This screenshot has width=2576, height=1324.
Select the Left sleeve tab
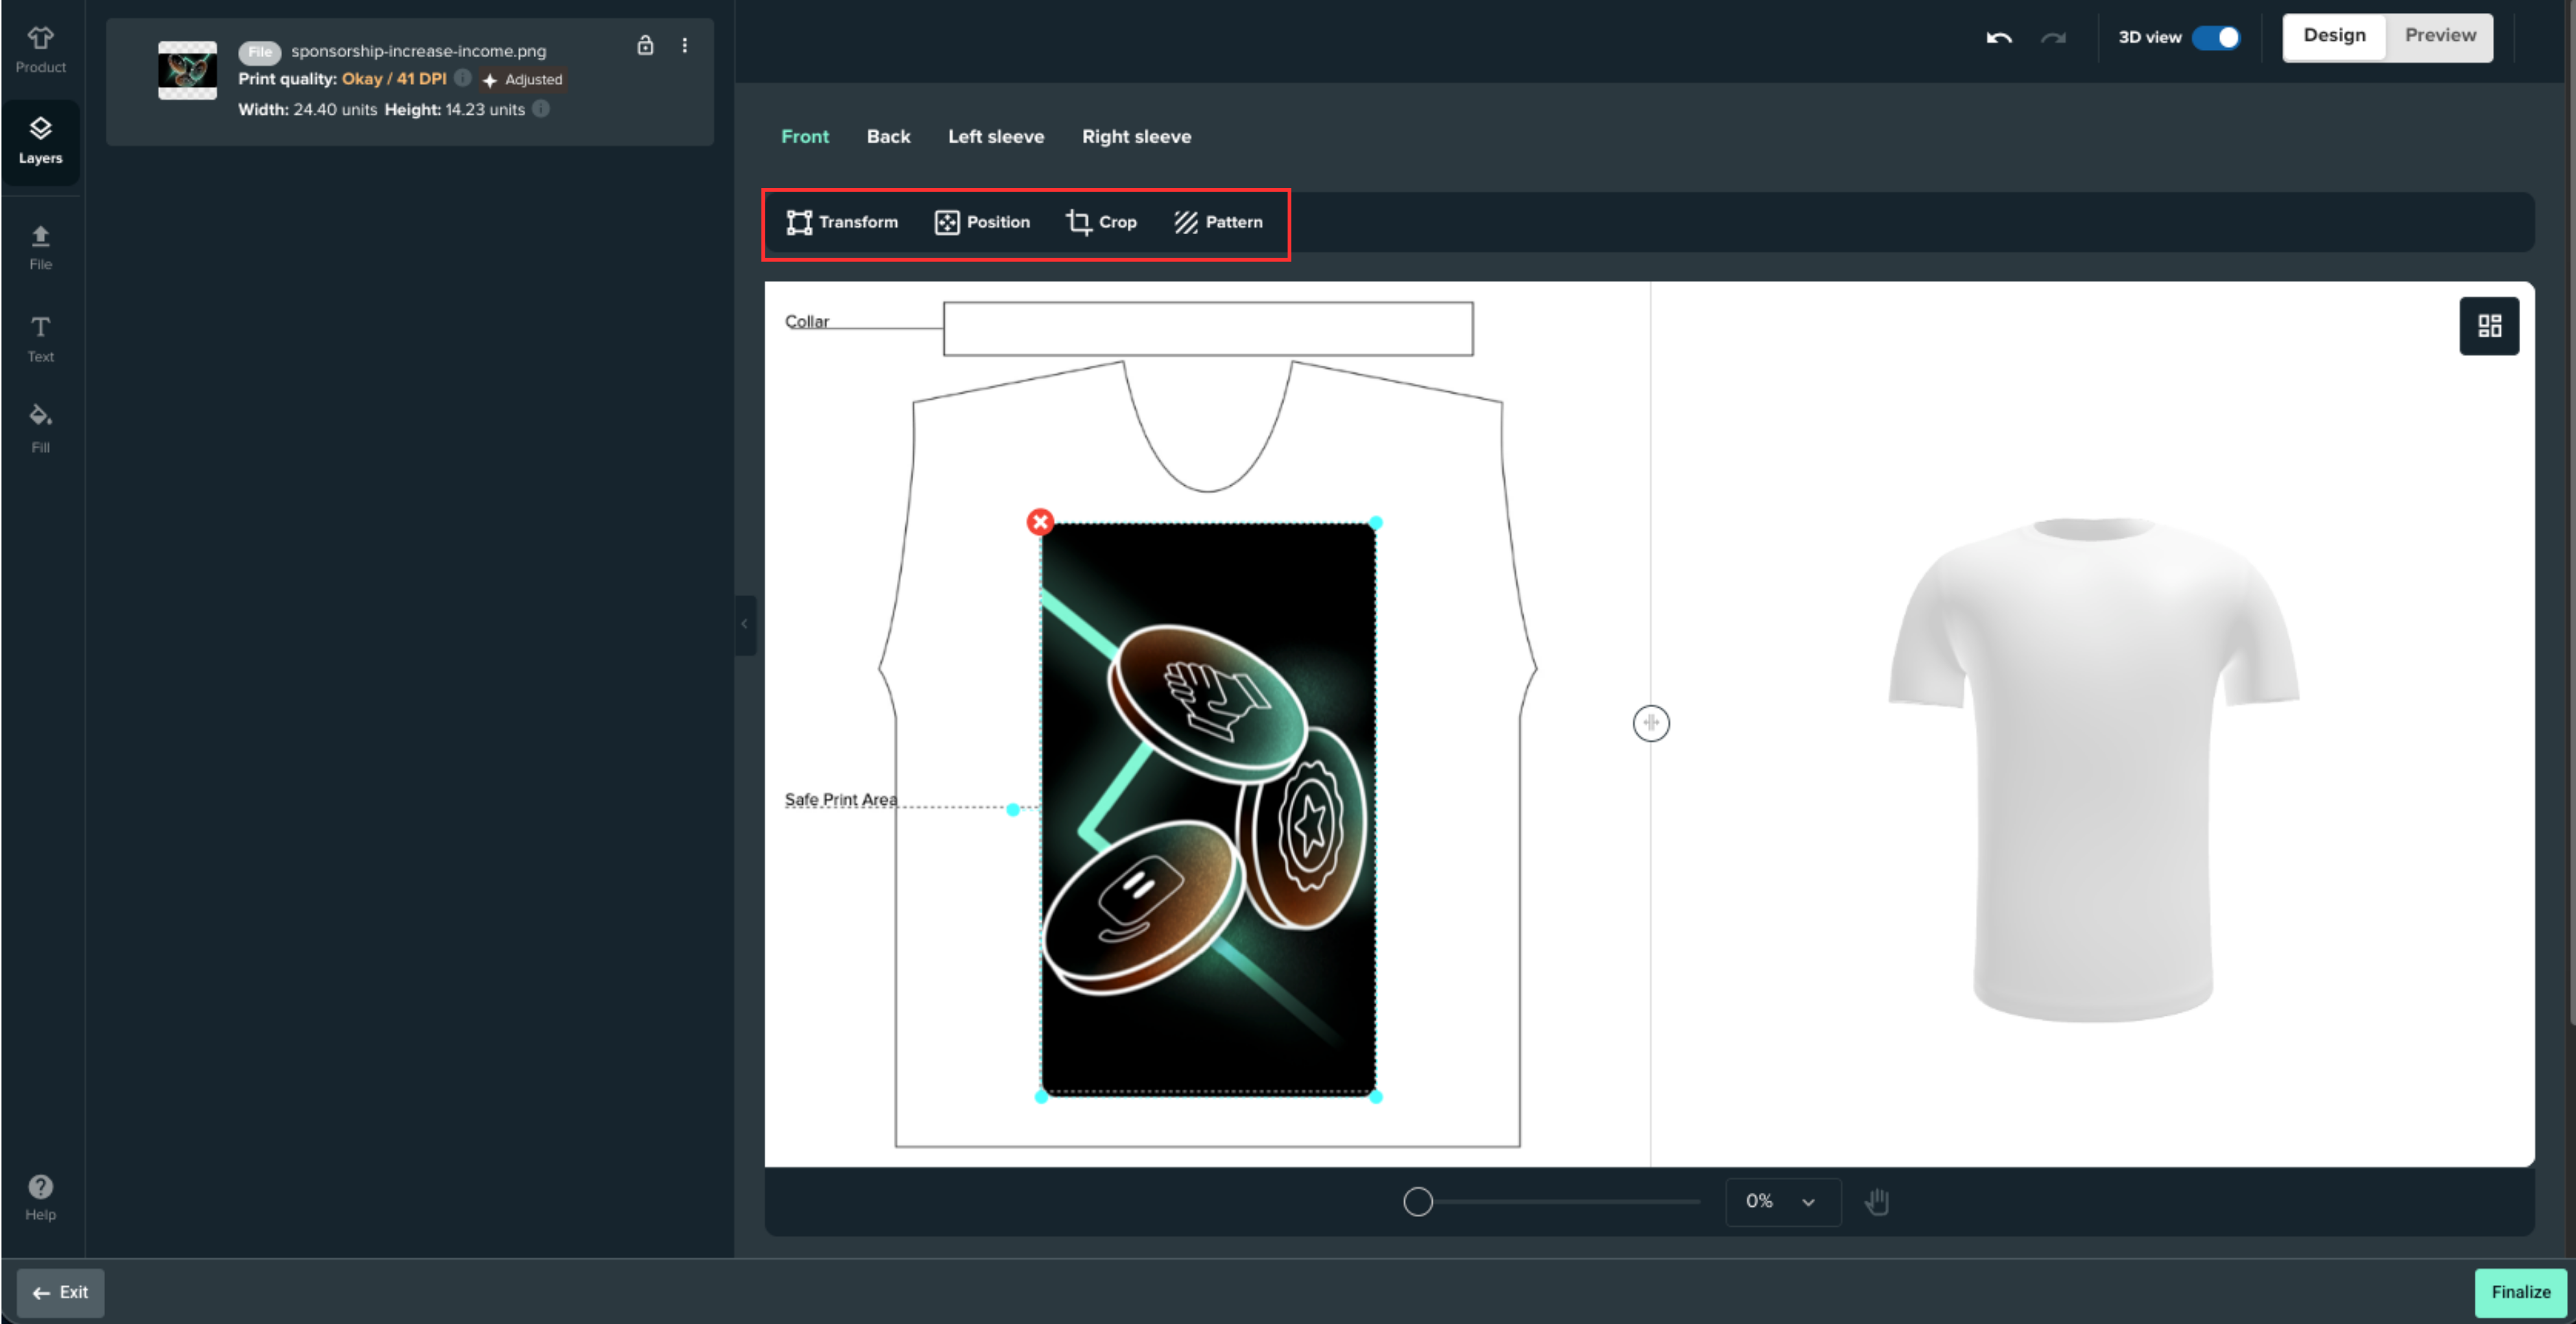(996, 136)
